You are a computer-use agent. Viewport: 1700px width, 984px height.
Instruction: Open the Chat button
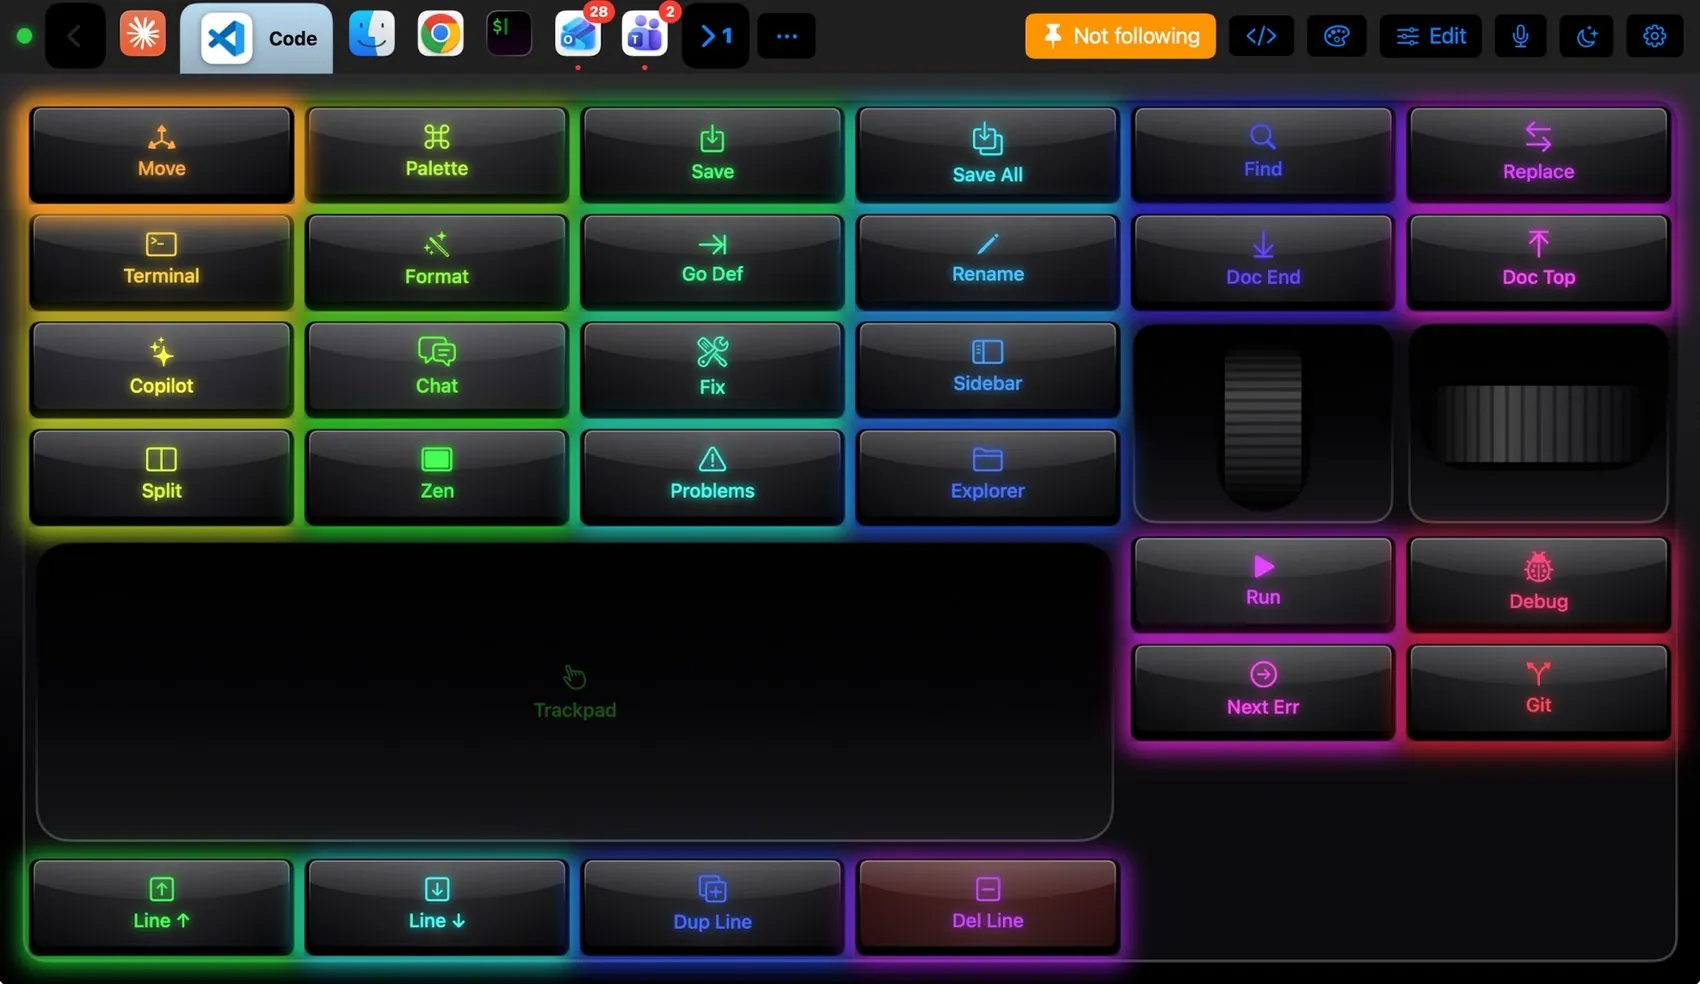pyautogui.click(x=437, y=369)
